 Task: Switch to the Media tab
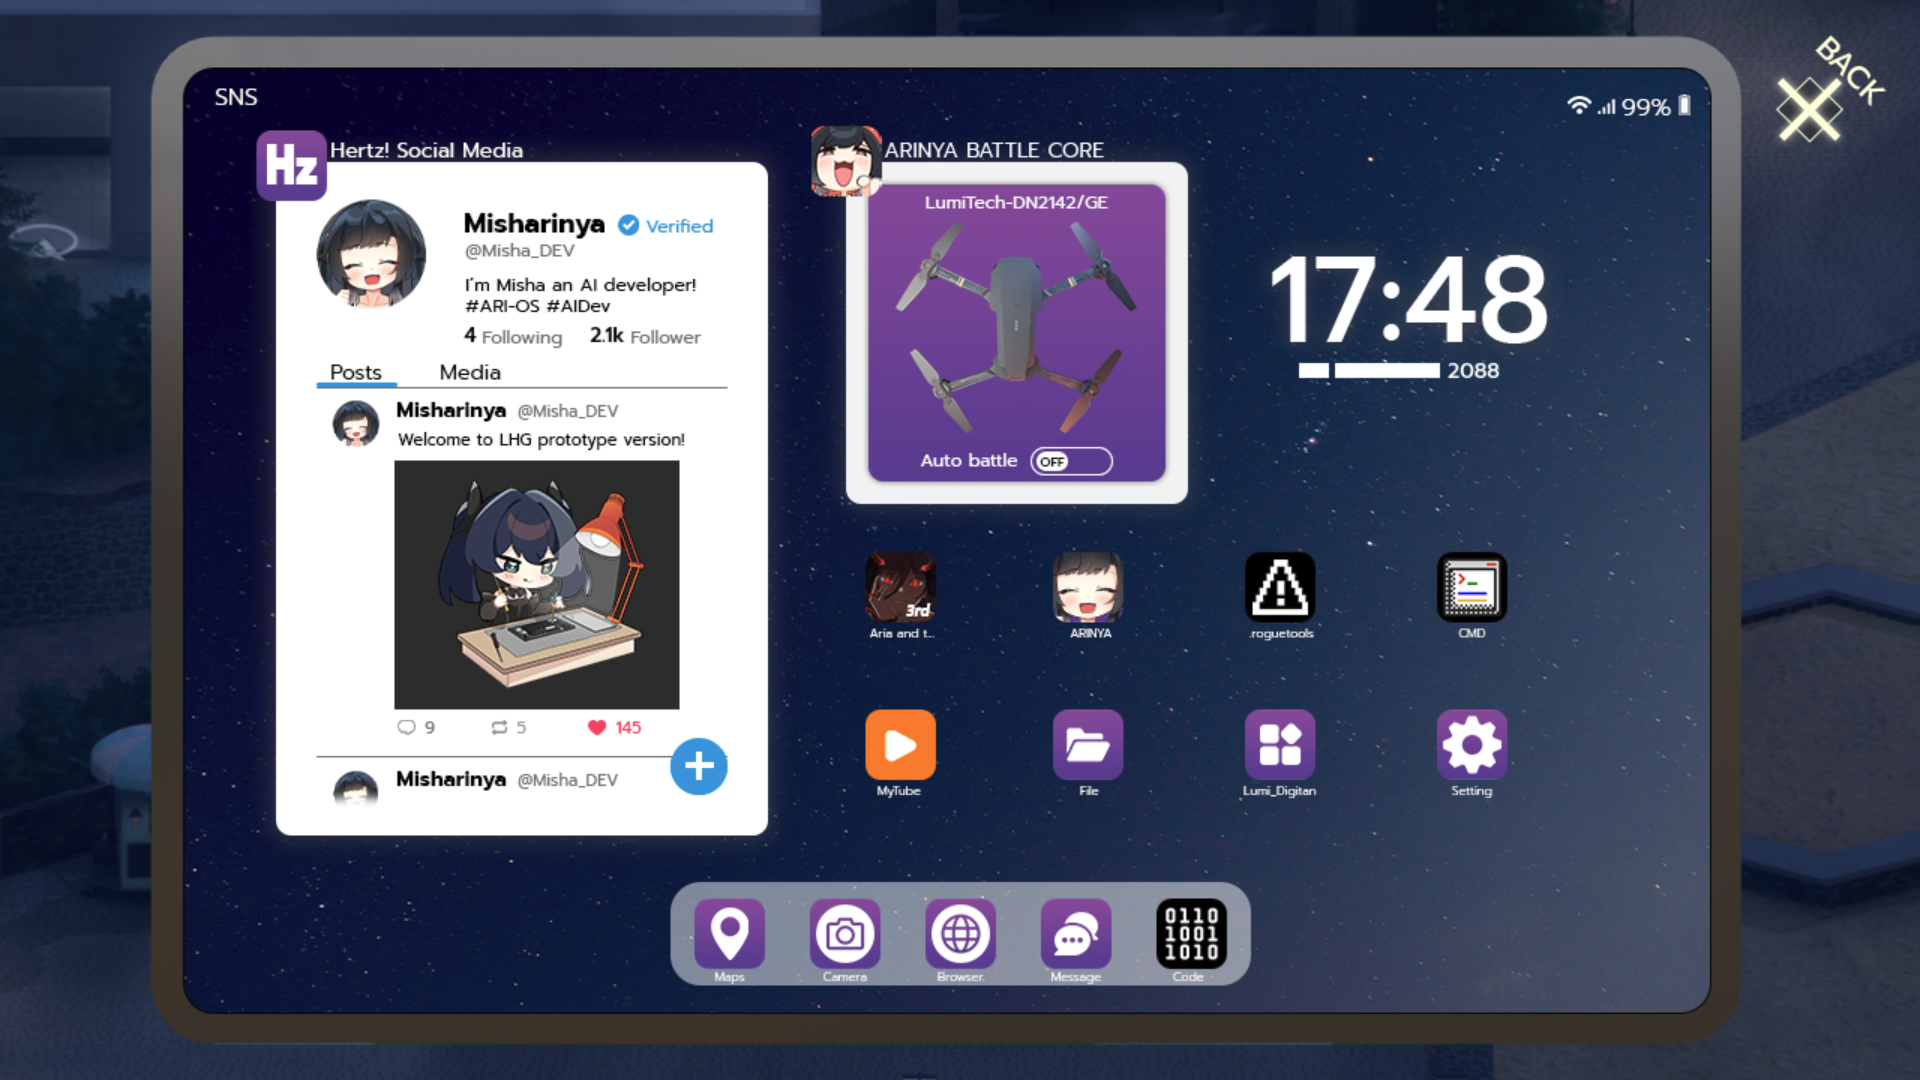pyautogui.click(x=470, y=372)
